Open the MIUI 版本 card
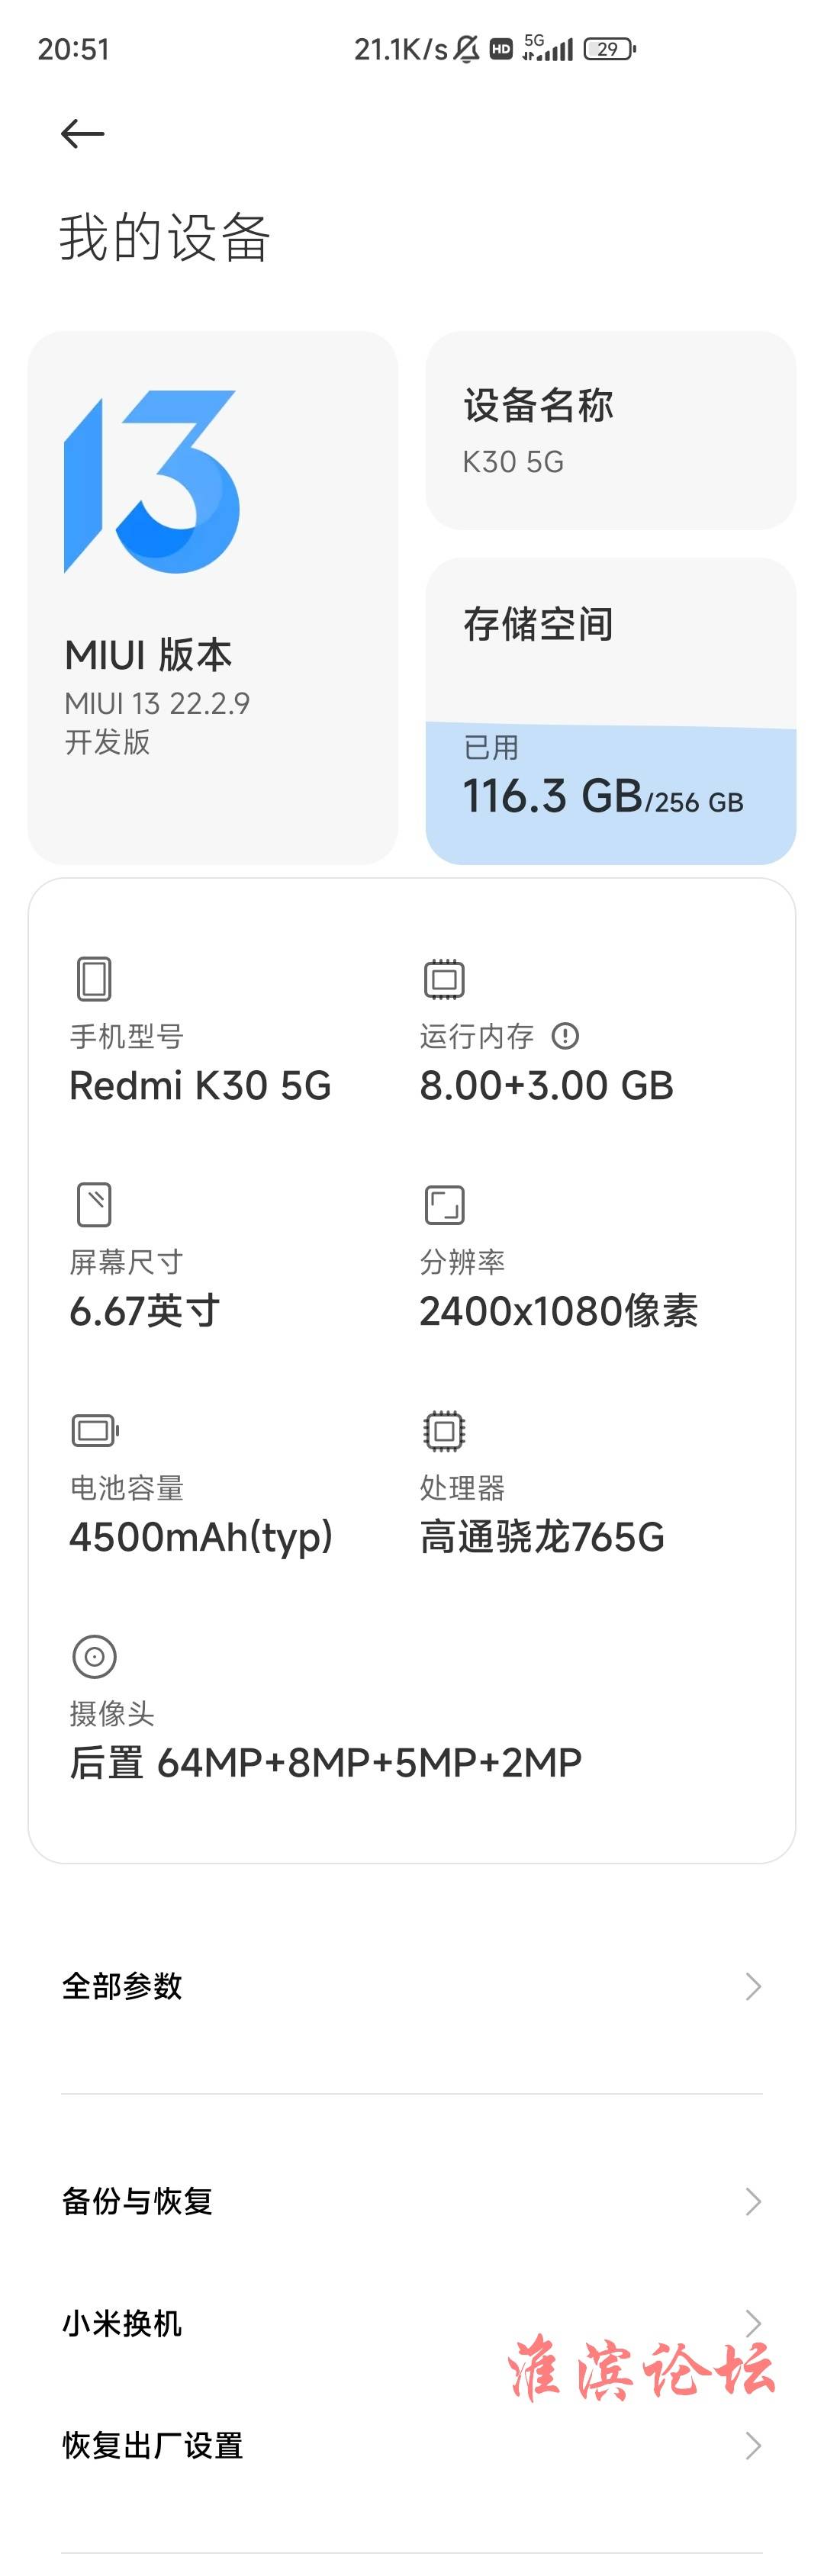 tap(213, 597)
